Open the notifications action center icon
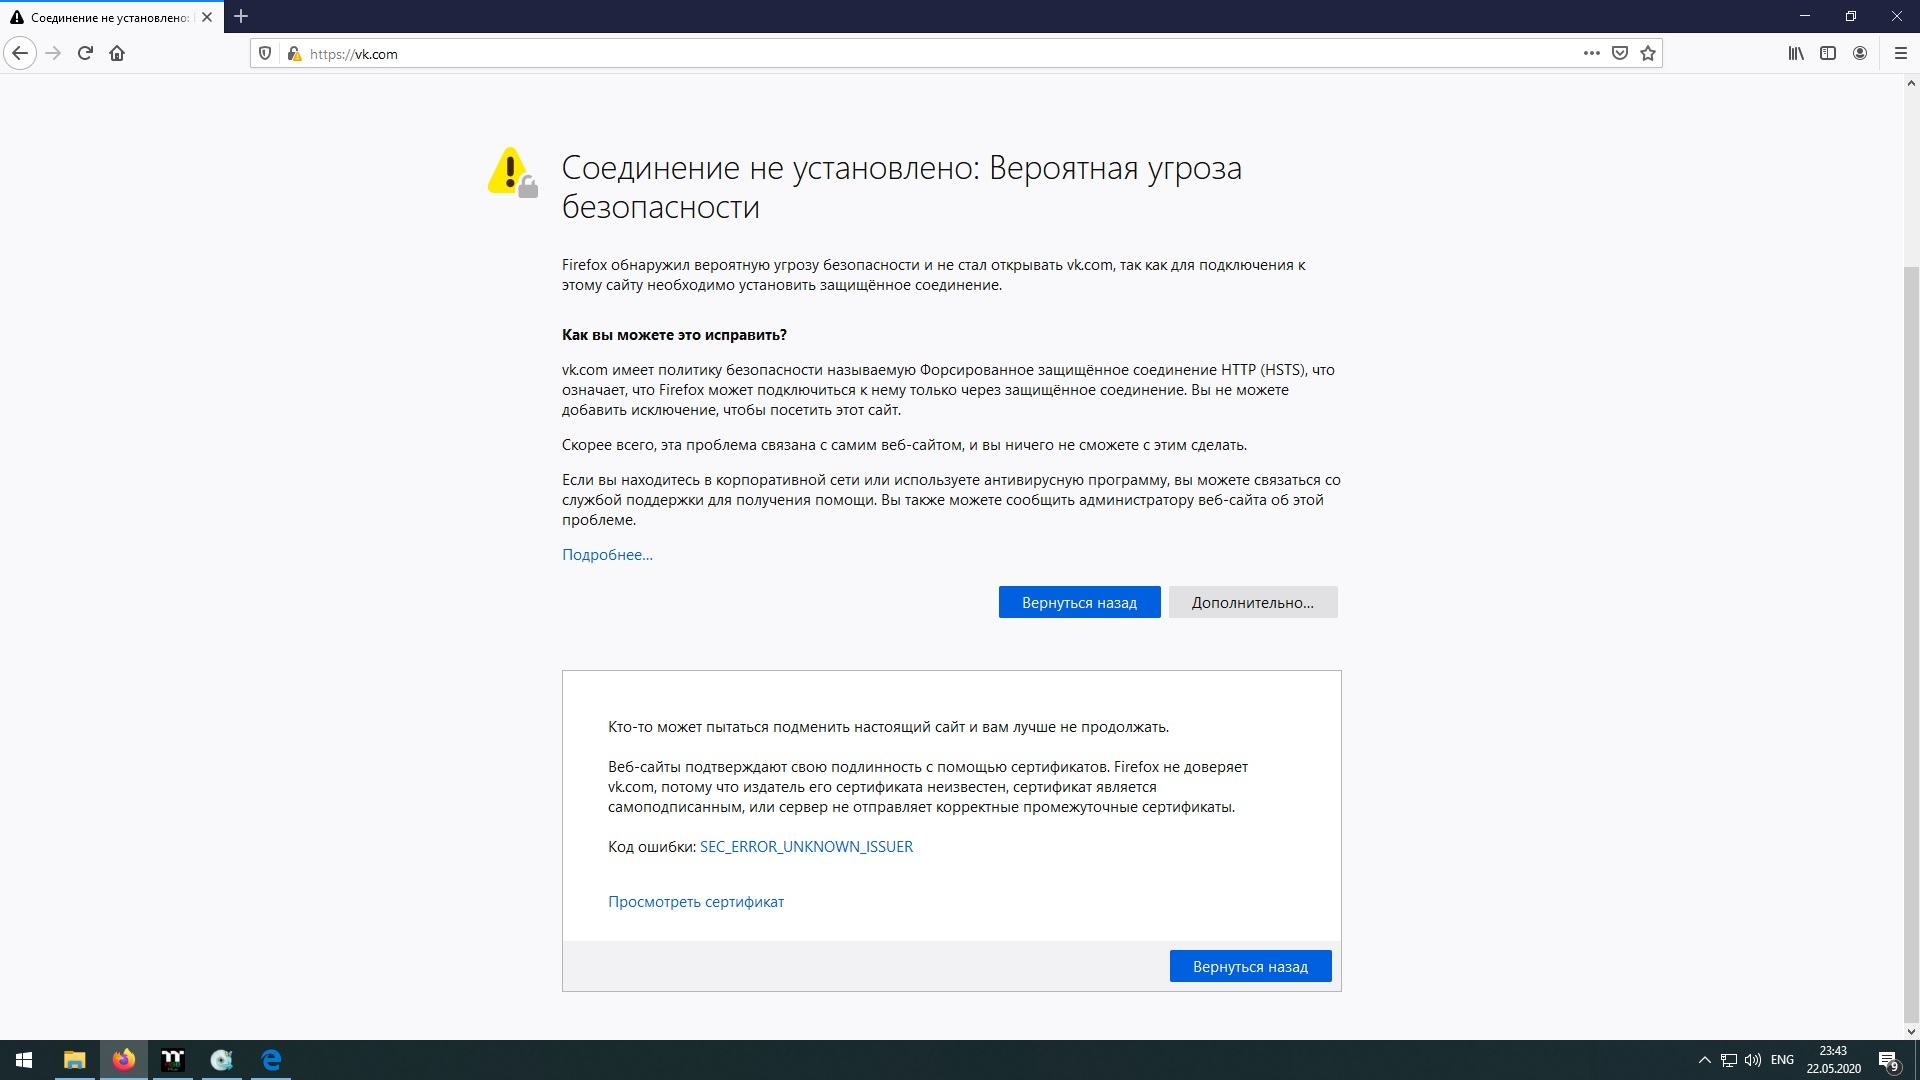This screenshot has height=1080, width=1920. [1889, 1060]
